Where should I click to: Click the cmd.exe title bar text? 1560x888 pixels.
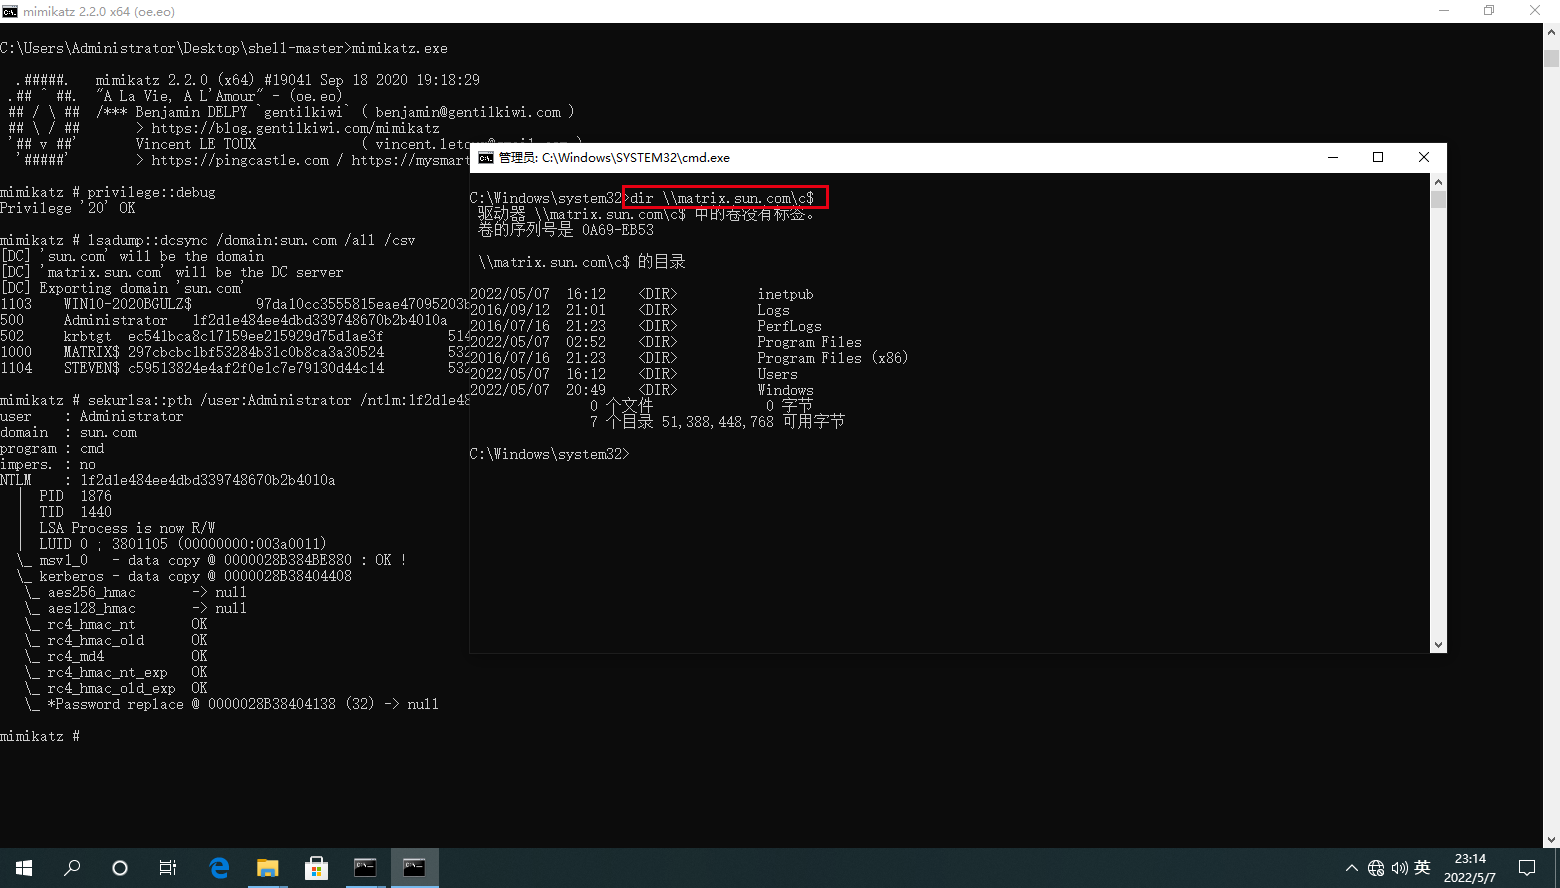[614, 158]
